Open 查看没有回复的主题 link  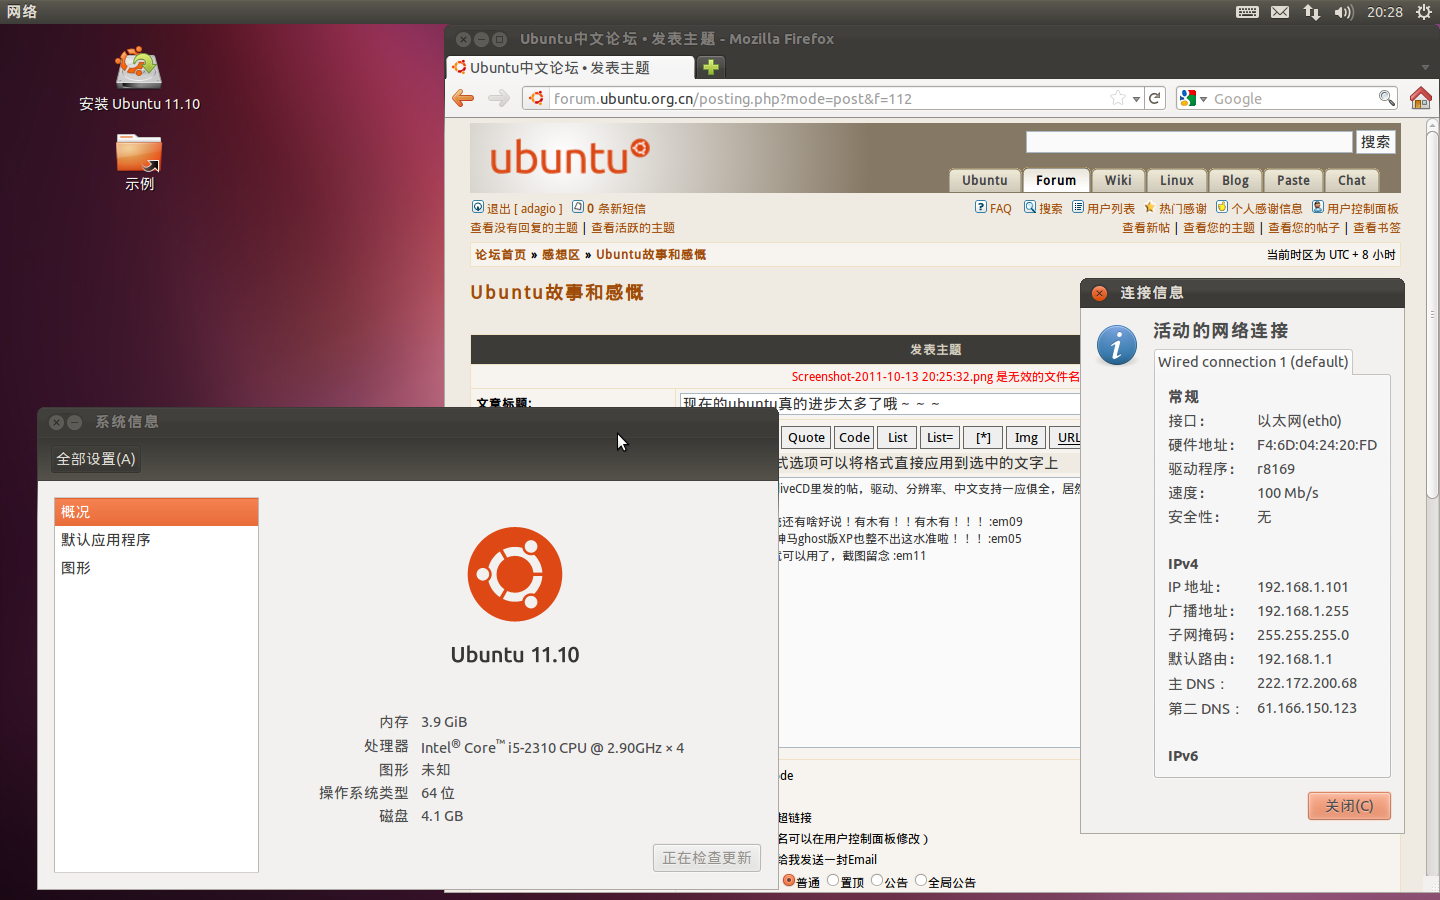pyautogui.click(x=524, y=228)
